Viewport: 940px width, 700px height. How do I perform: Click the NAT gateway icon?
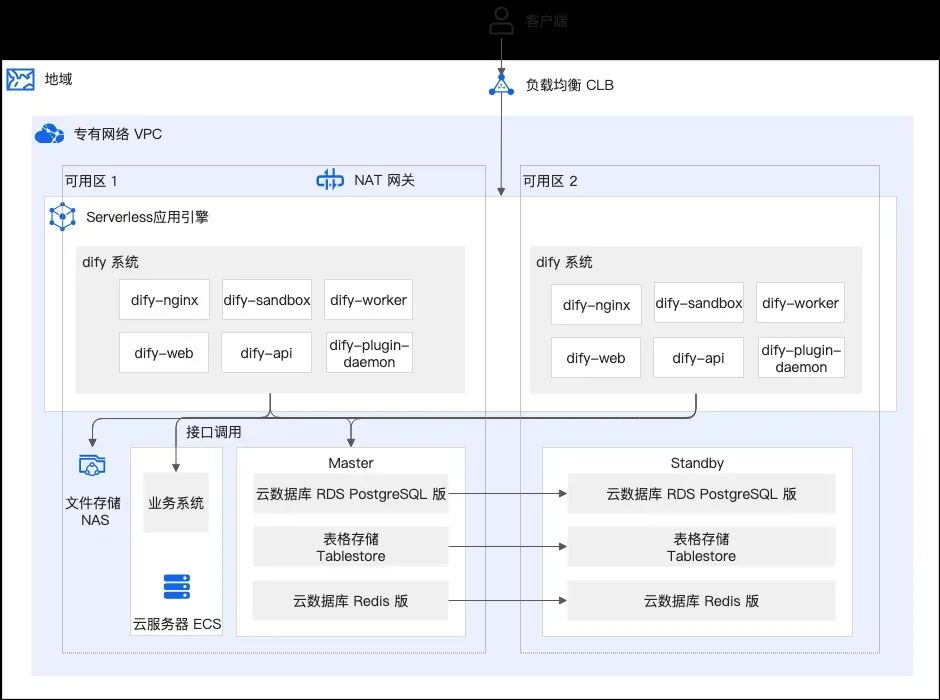pos(330,179)
